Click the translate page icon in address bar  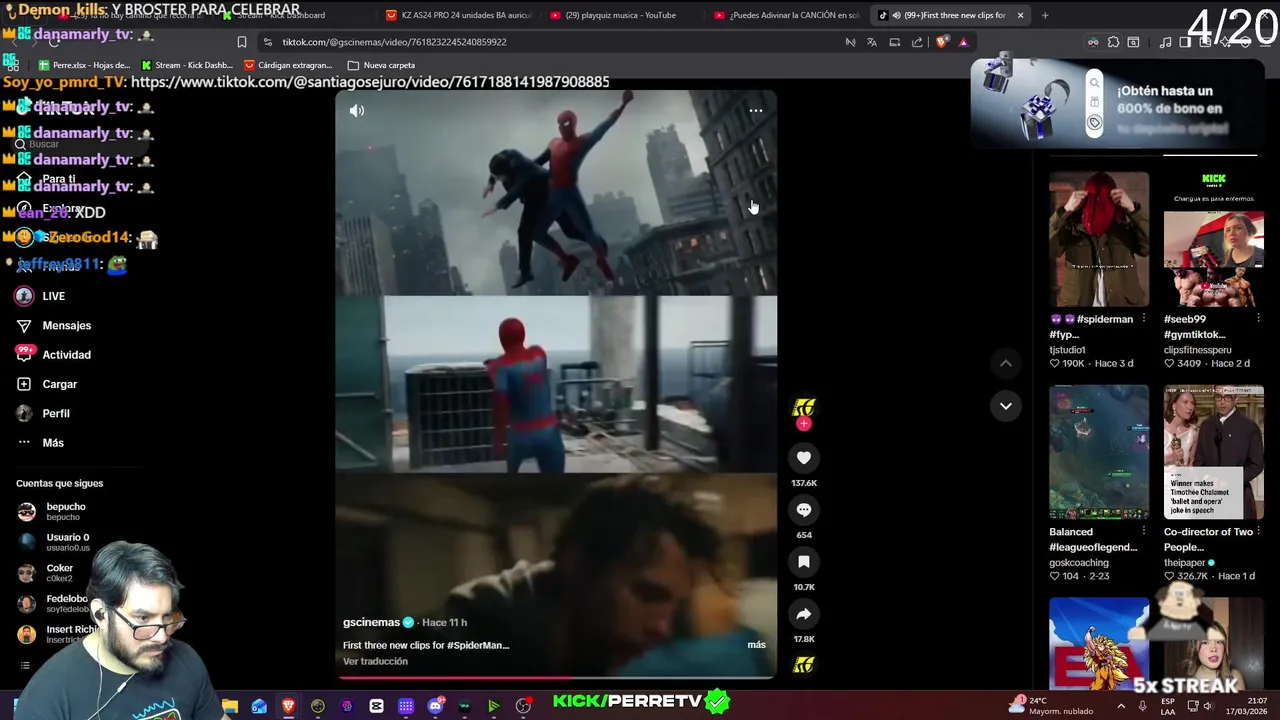click(x=872, y=42)
